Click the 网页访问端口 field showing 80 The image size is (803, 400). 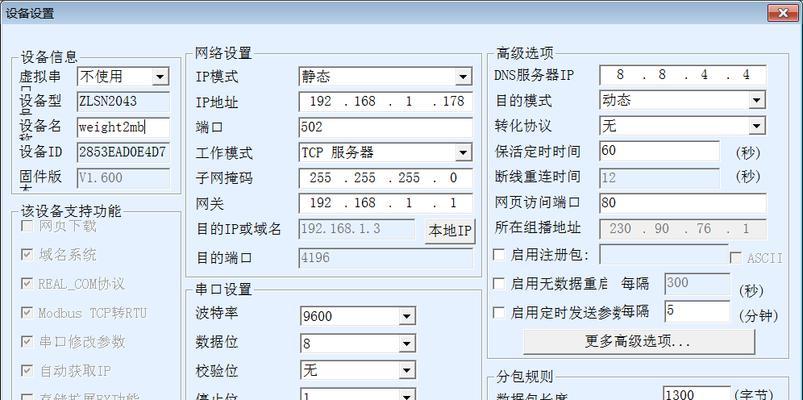pyautogui.click(x=683, y=203)
